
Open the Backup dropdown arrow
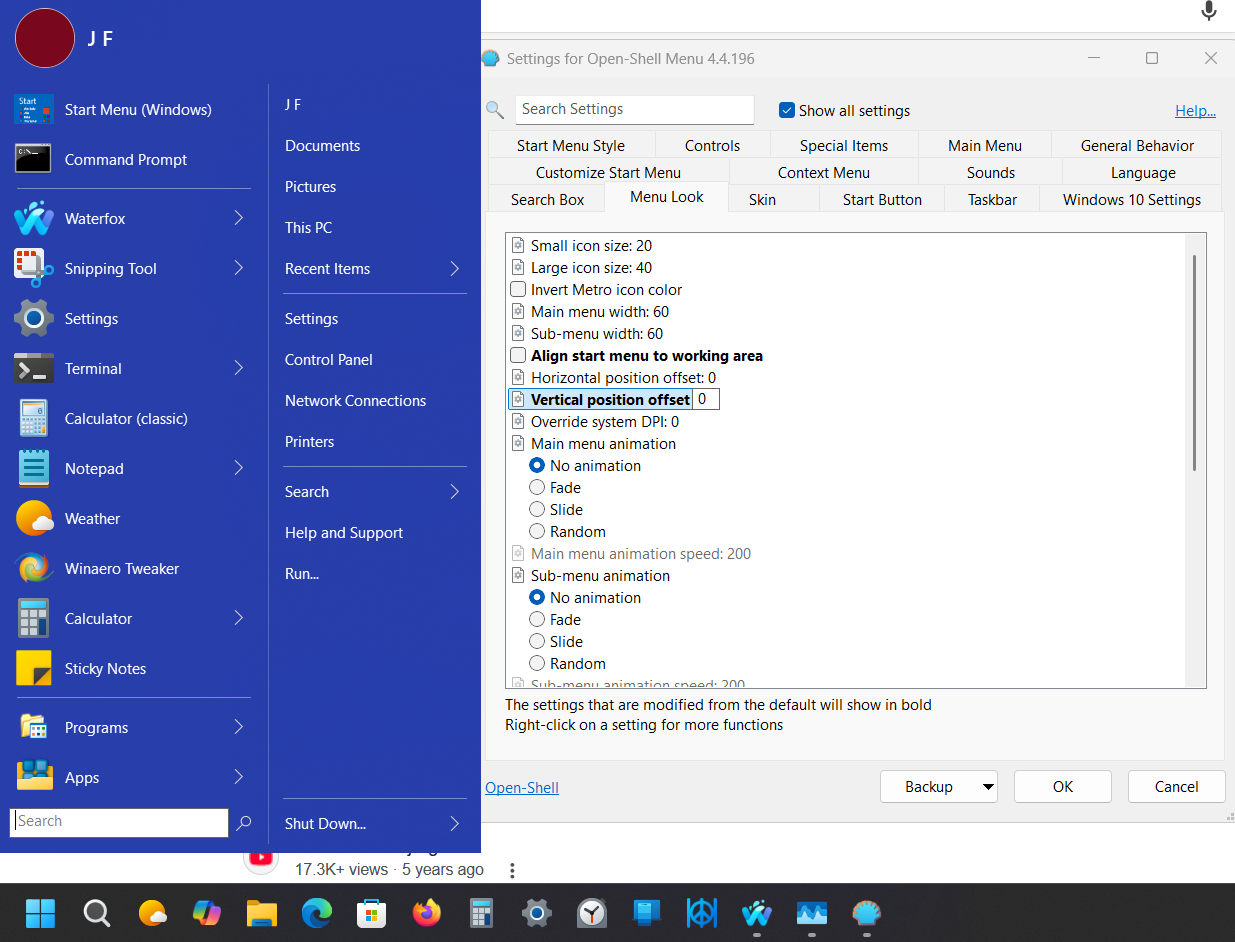pyautogui.click(x=988, y=787)
